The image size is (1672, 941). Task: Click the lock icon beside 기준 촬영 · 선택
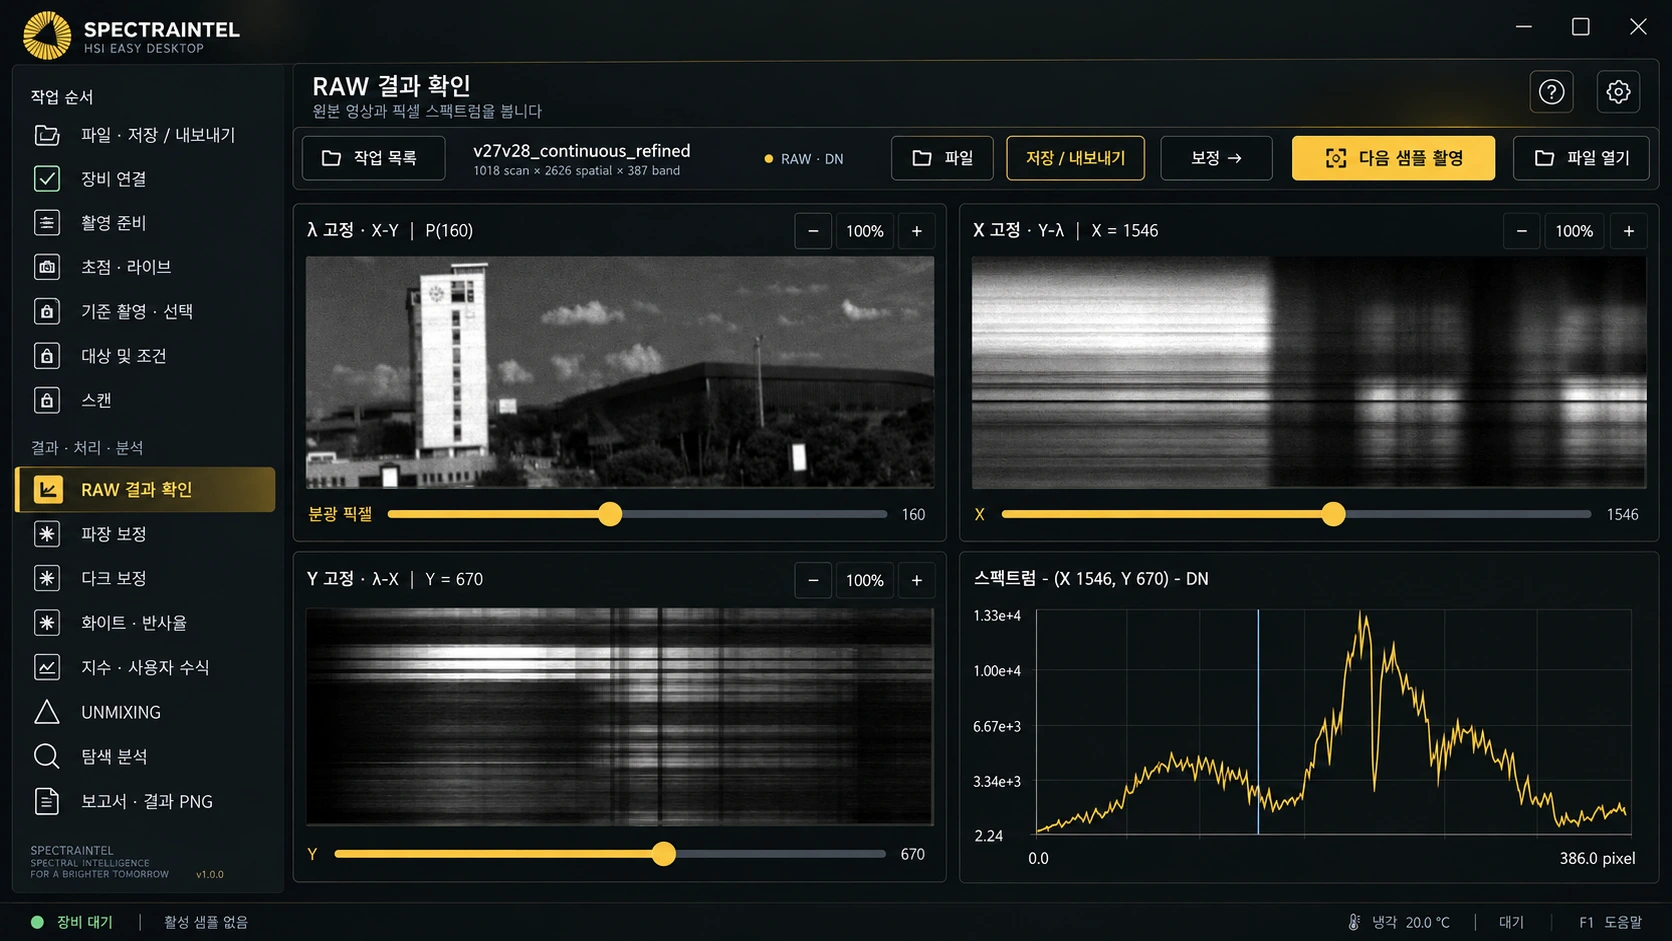(x=47, y=311)
